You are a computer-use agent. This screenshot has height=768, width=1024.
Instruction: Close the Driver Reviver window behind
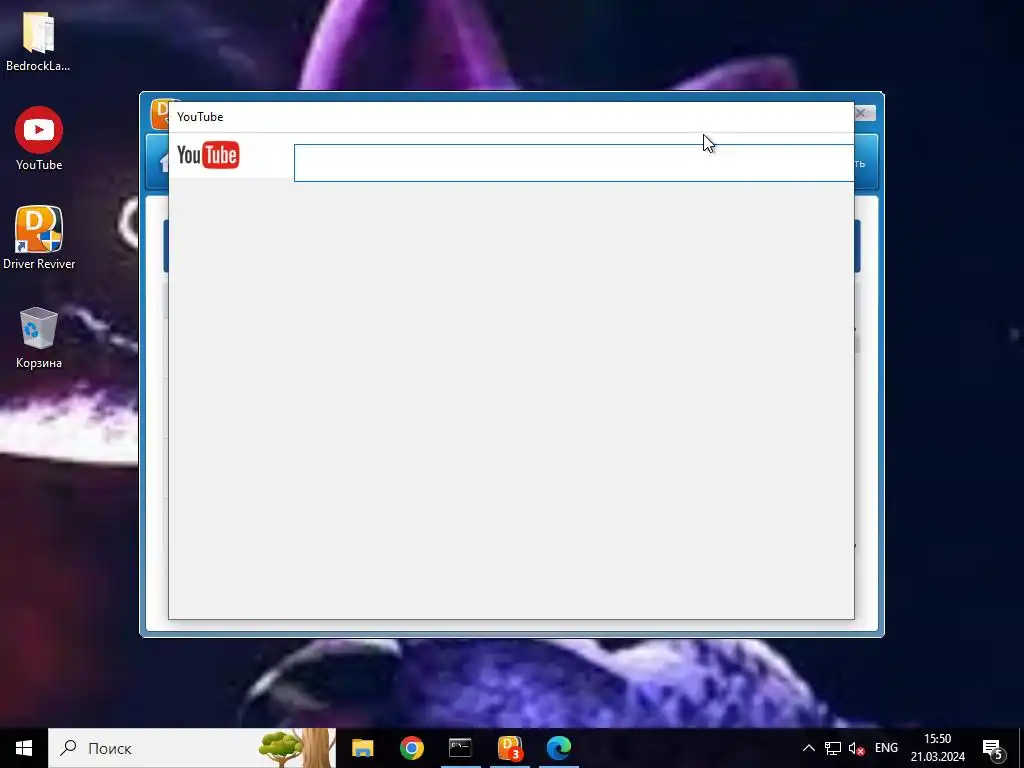click(865, 114)
